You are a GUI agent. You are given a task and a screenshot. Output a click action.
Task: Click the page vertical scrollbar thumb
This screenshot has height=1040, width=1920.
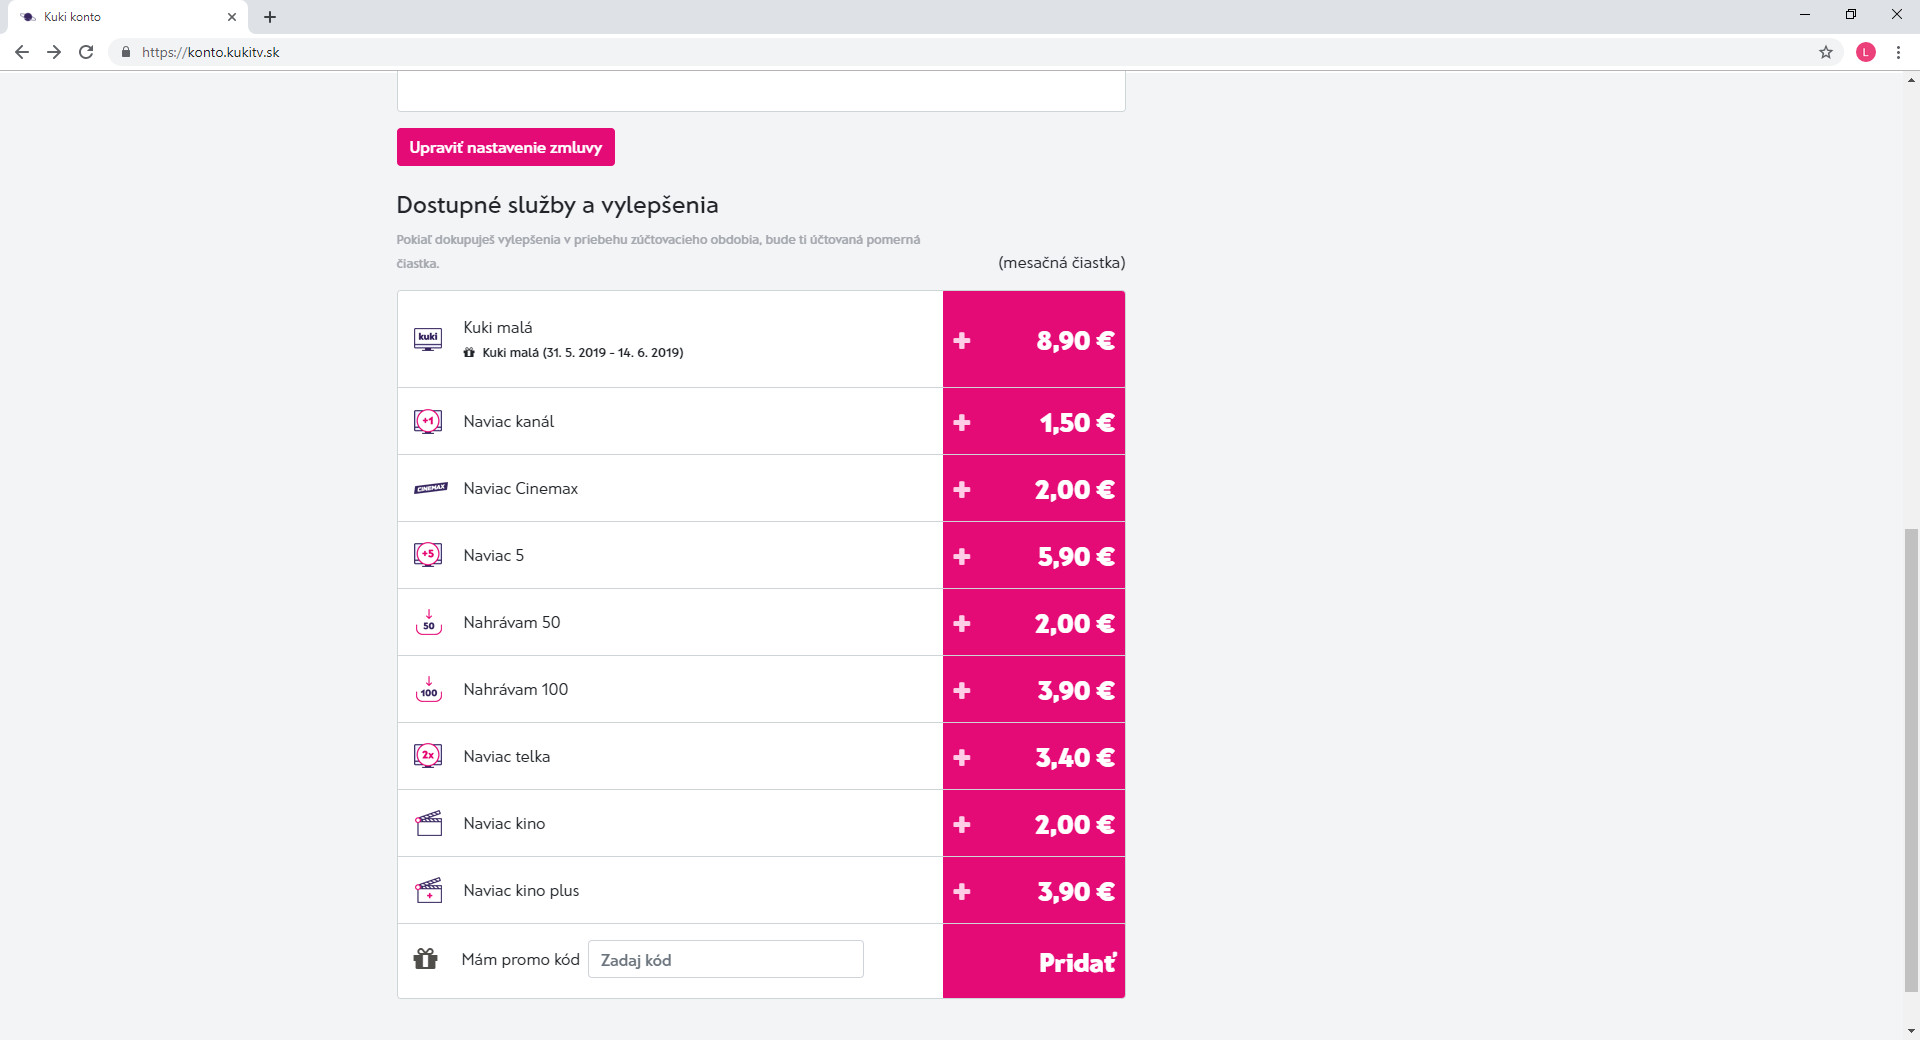pyautogui.click(x=1912, y=760)
